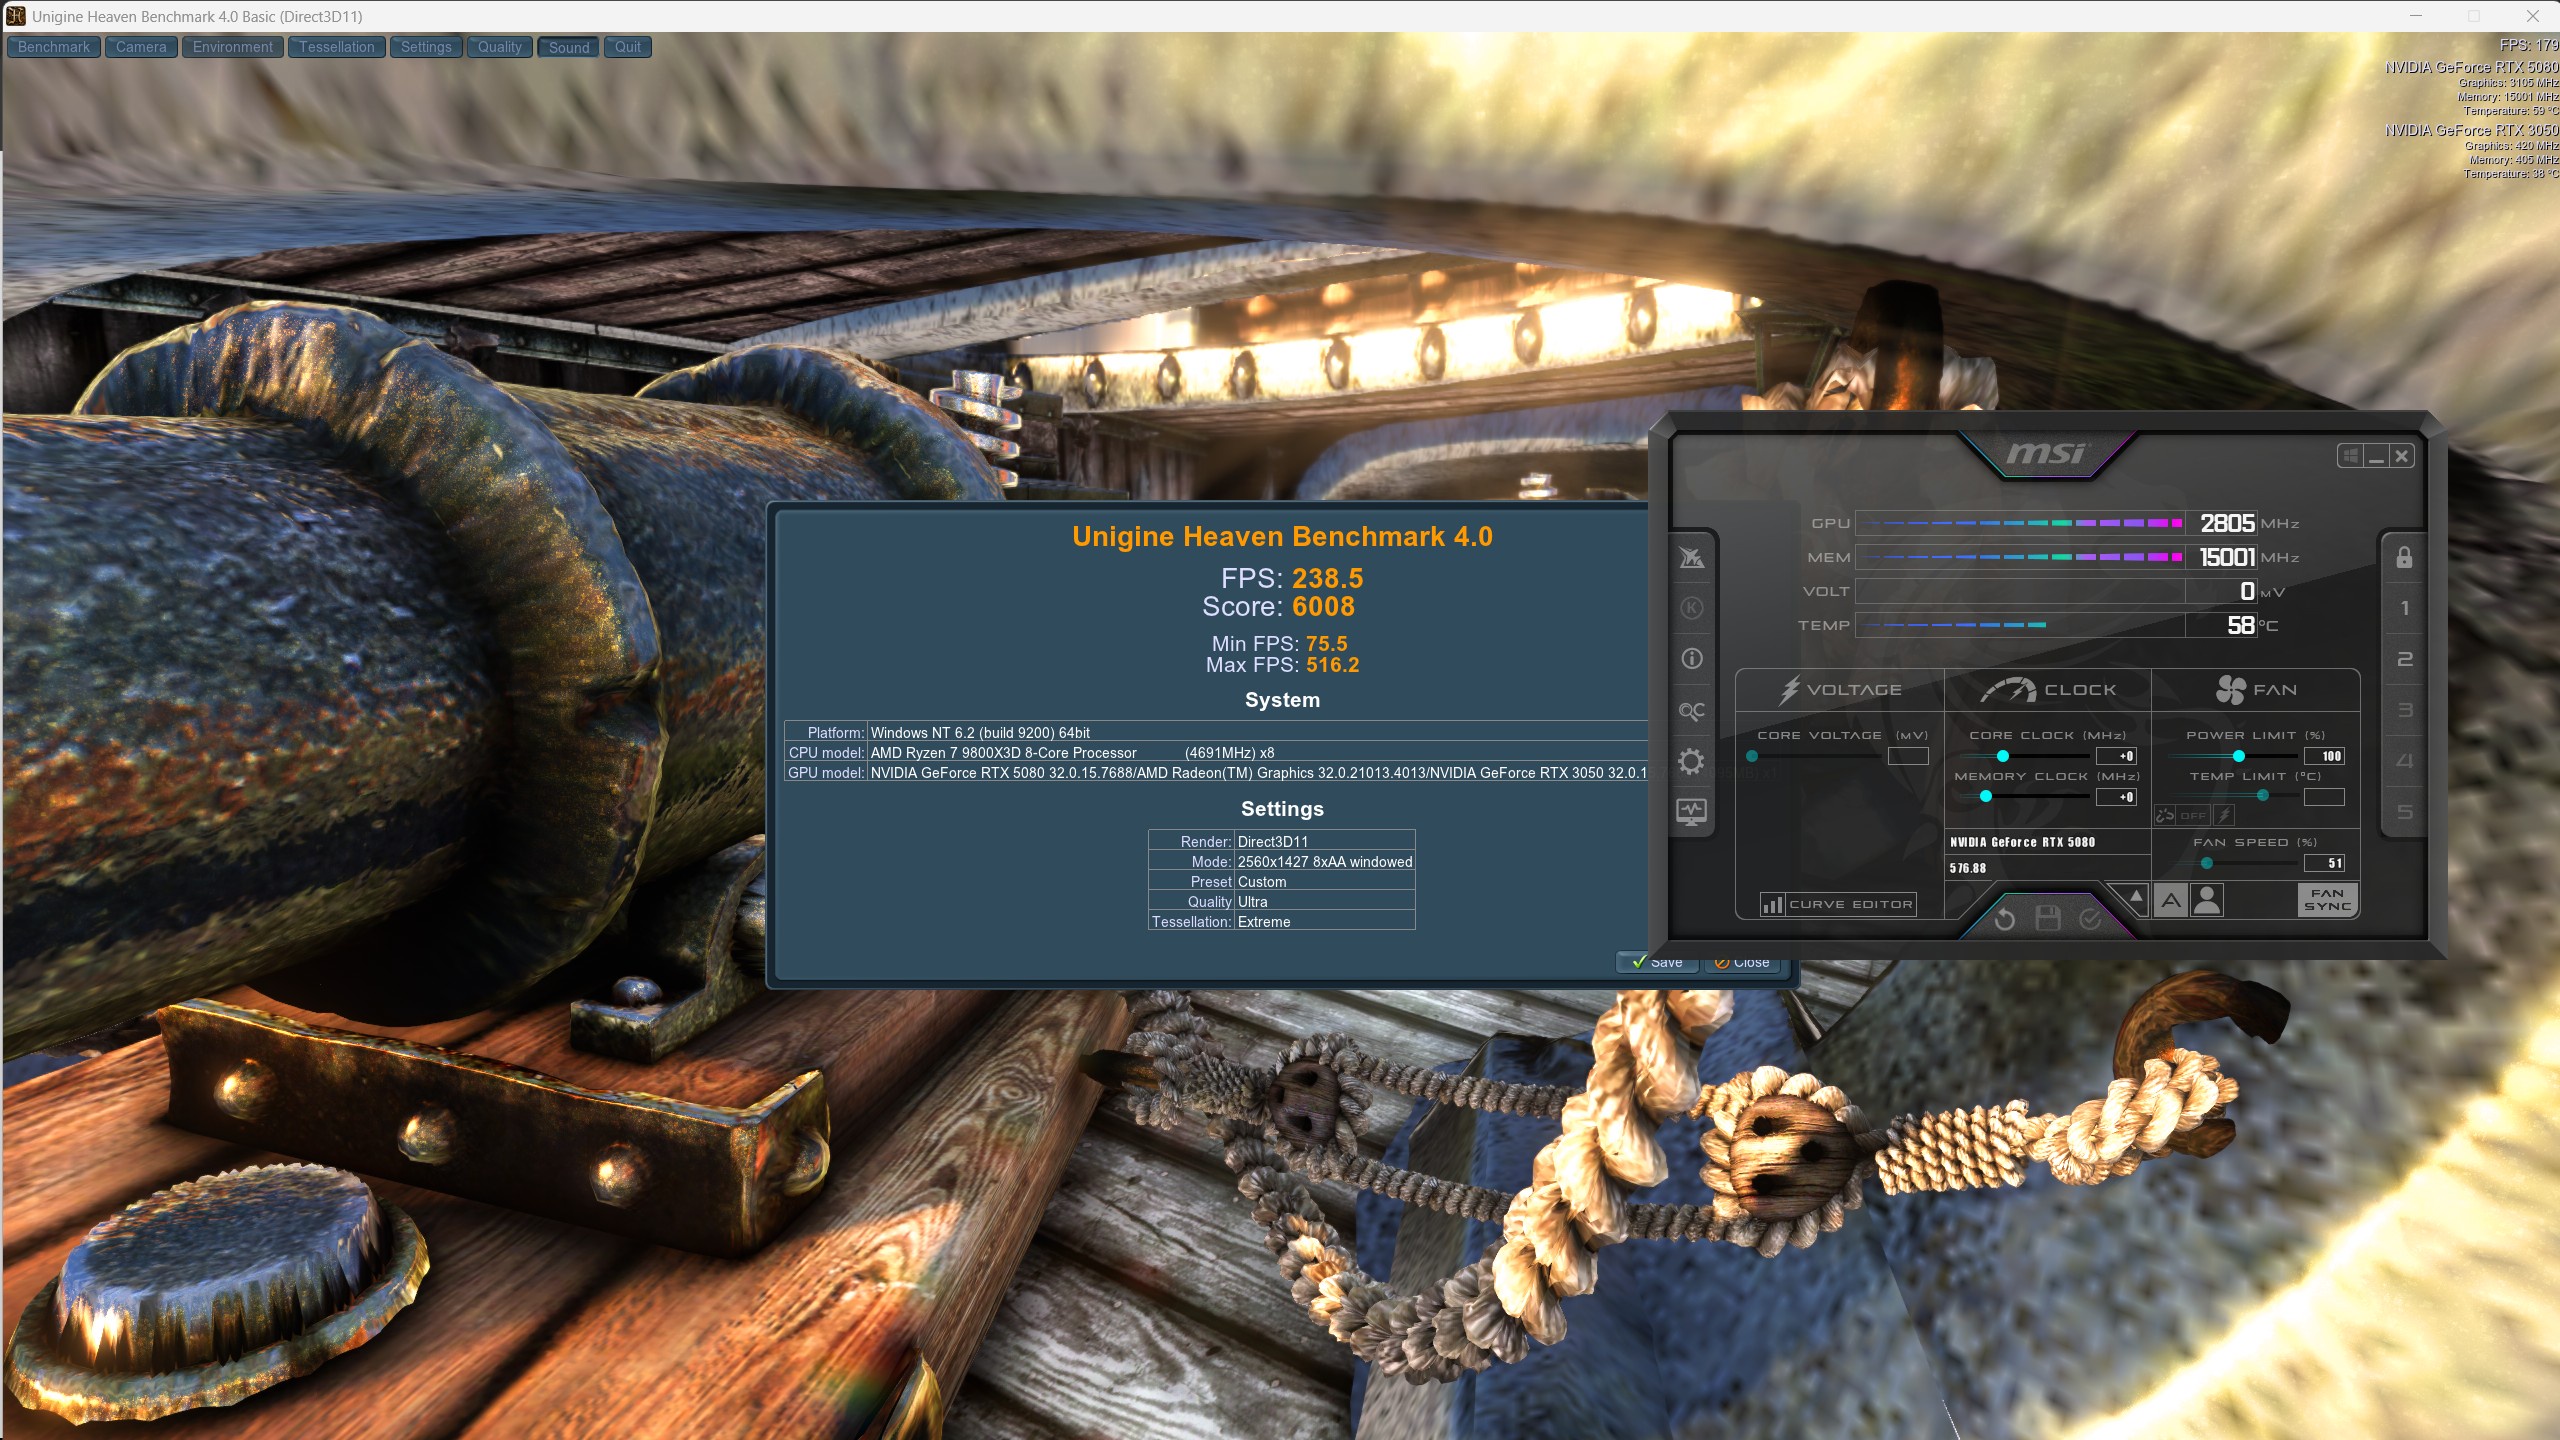2560x1440 pixels.
Task: Click the Memory Clock slider handle
Action: (1986, 797)
